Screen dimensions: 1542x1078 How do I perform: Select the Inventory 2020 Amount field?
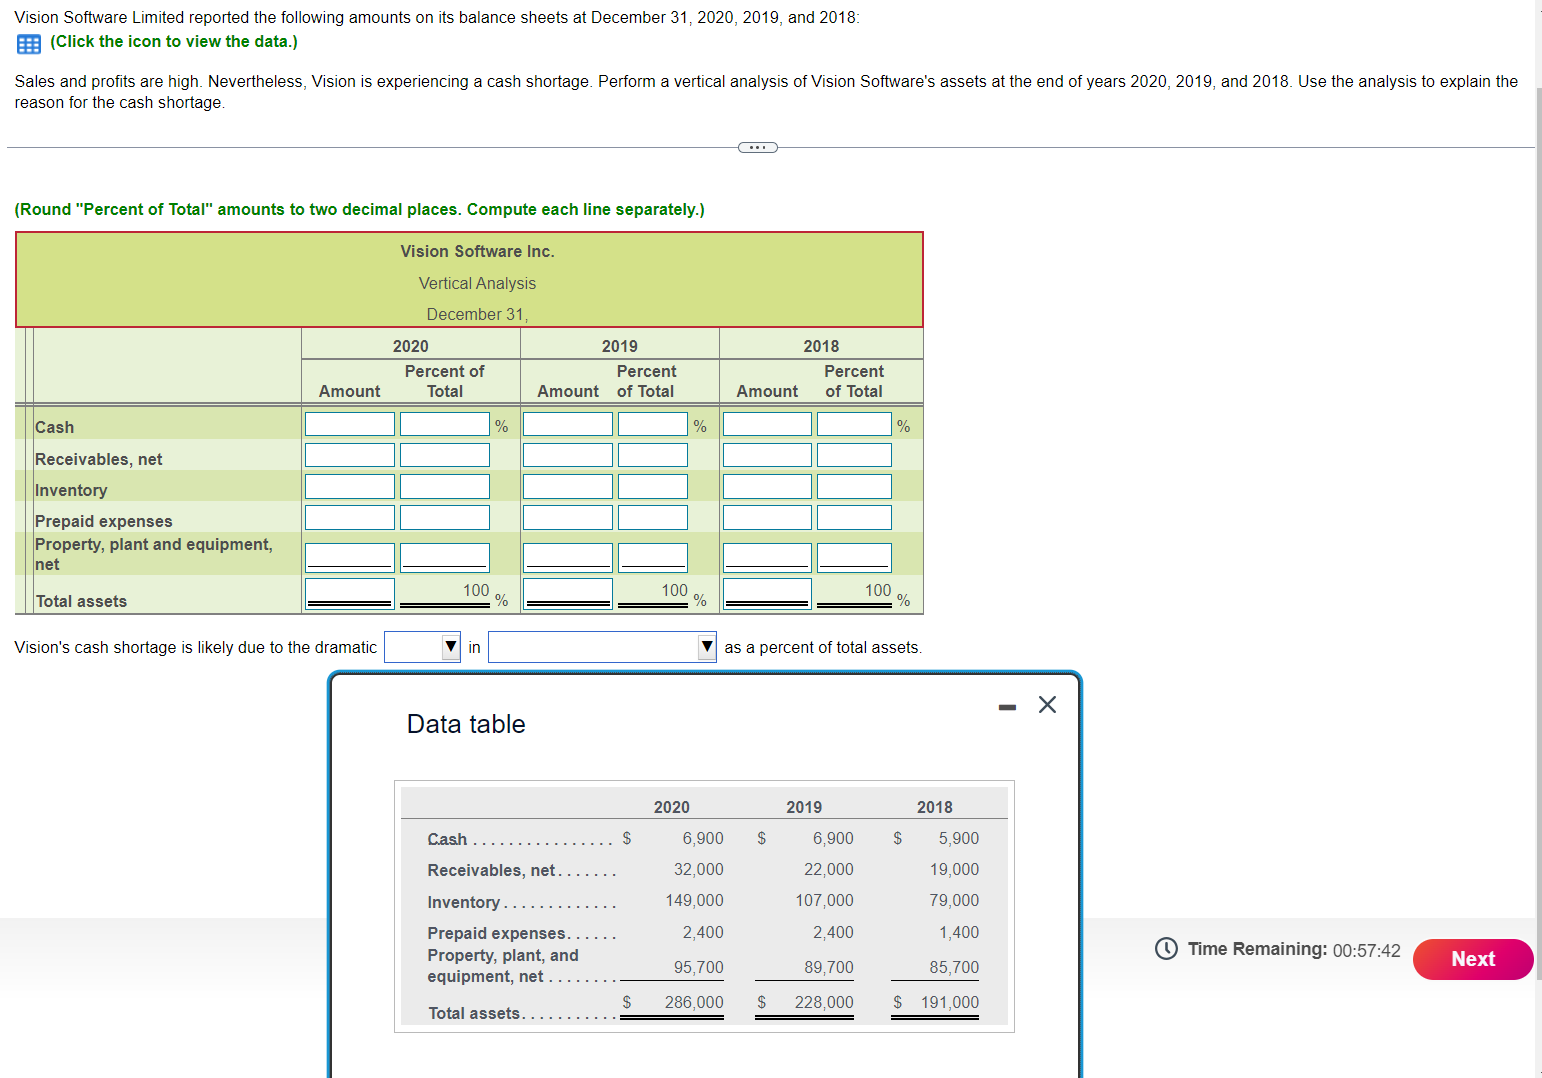[x=350, y=486]
